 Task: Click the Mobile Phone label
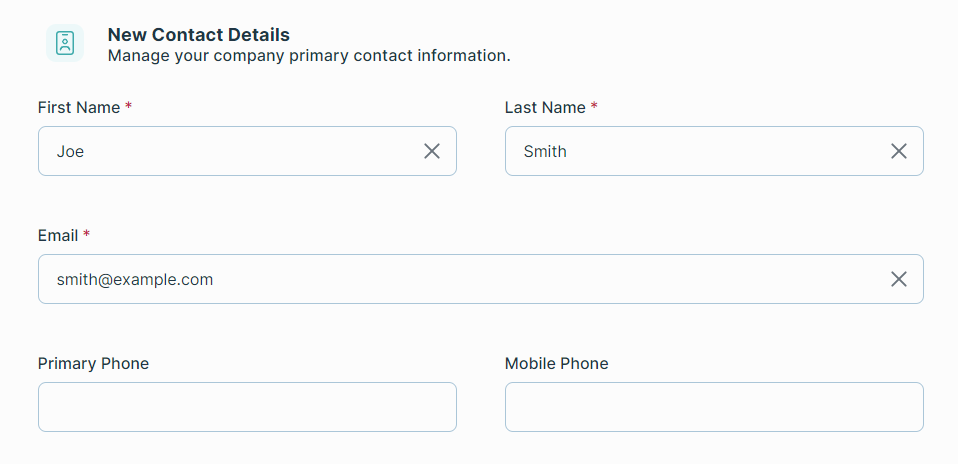[x=556, y=363]
